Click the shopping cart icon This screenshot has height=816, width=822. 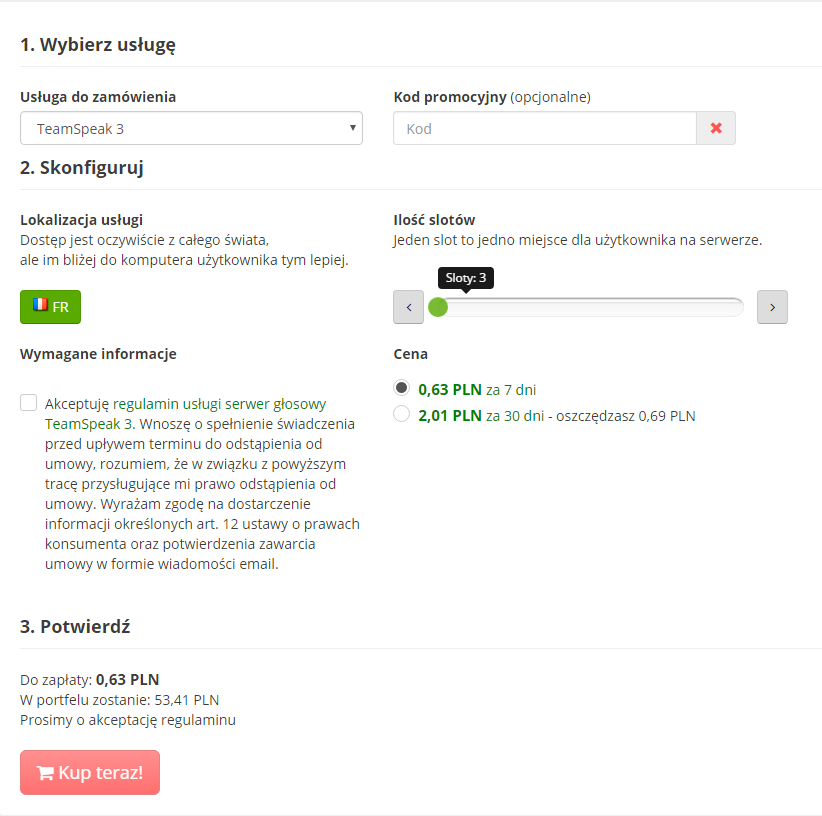pyautogui.click(x=45, y=773)
